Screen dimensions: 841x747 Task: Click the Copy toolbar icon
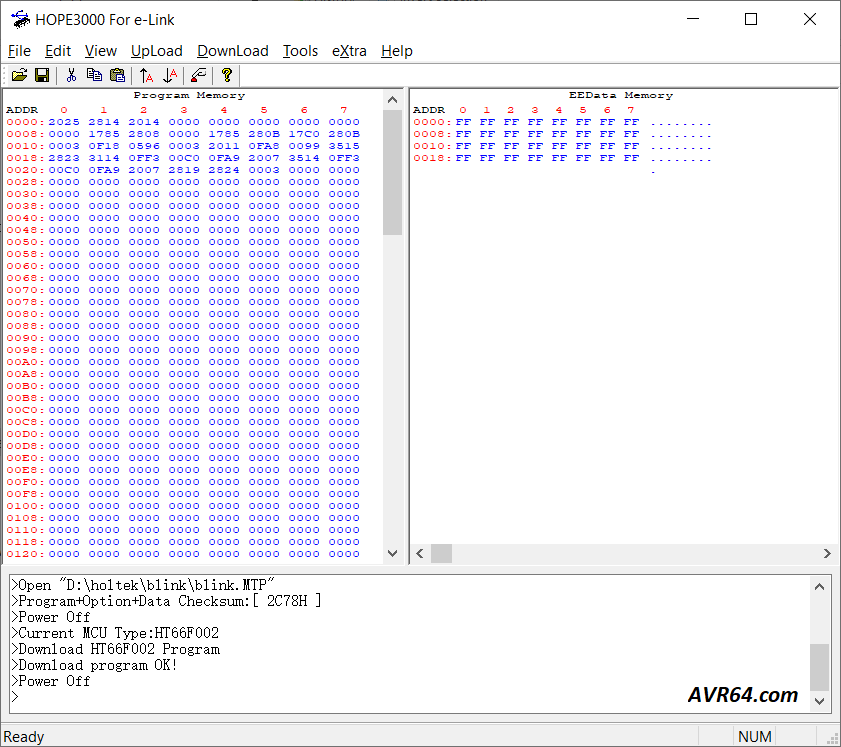point(95,75)
